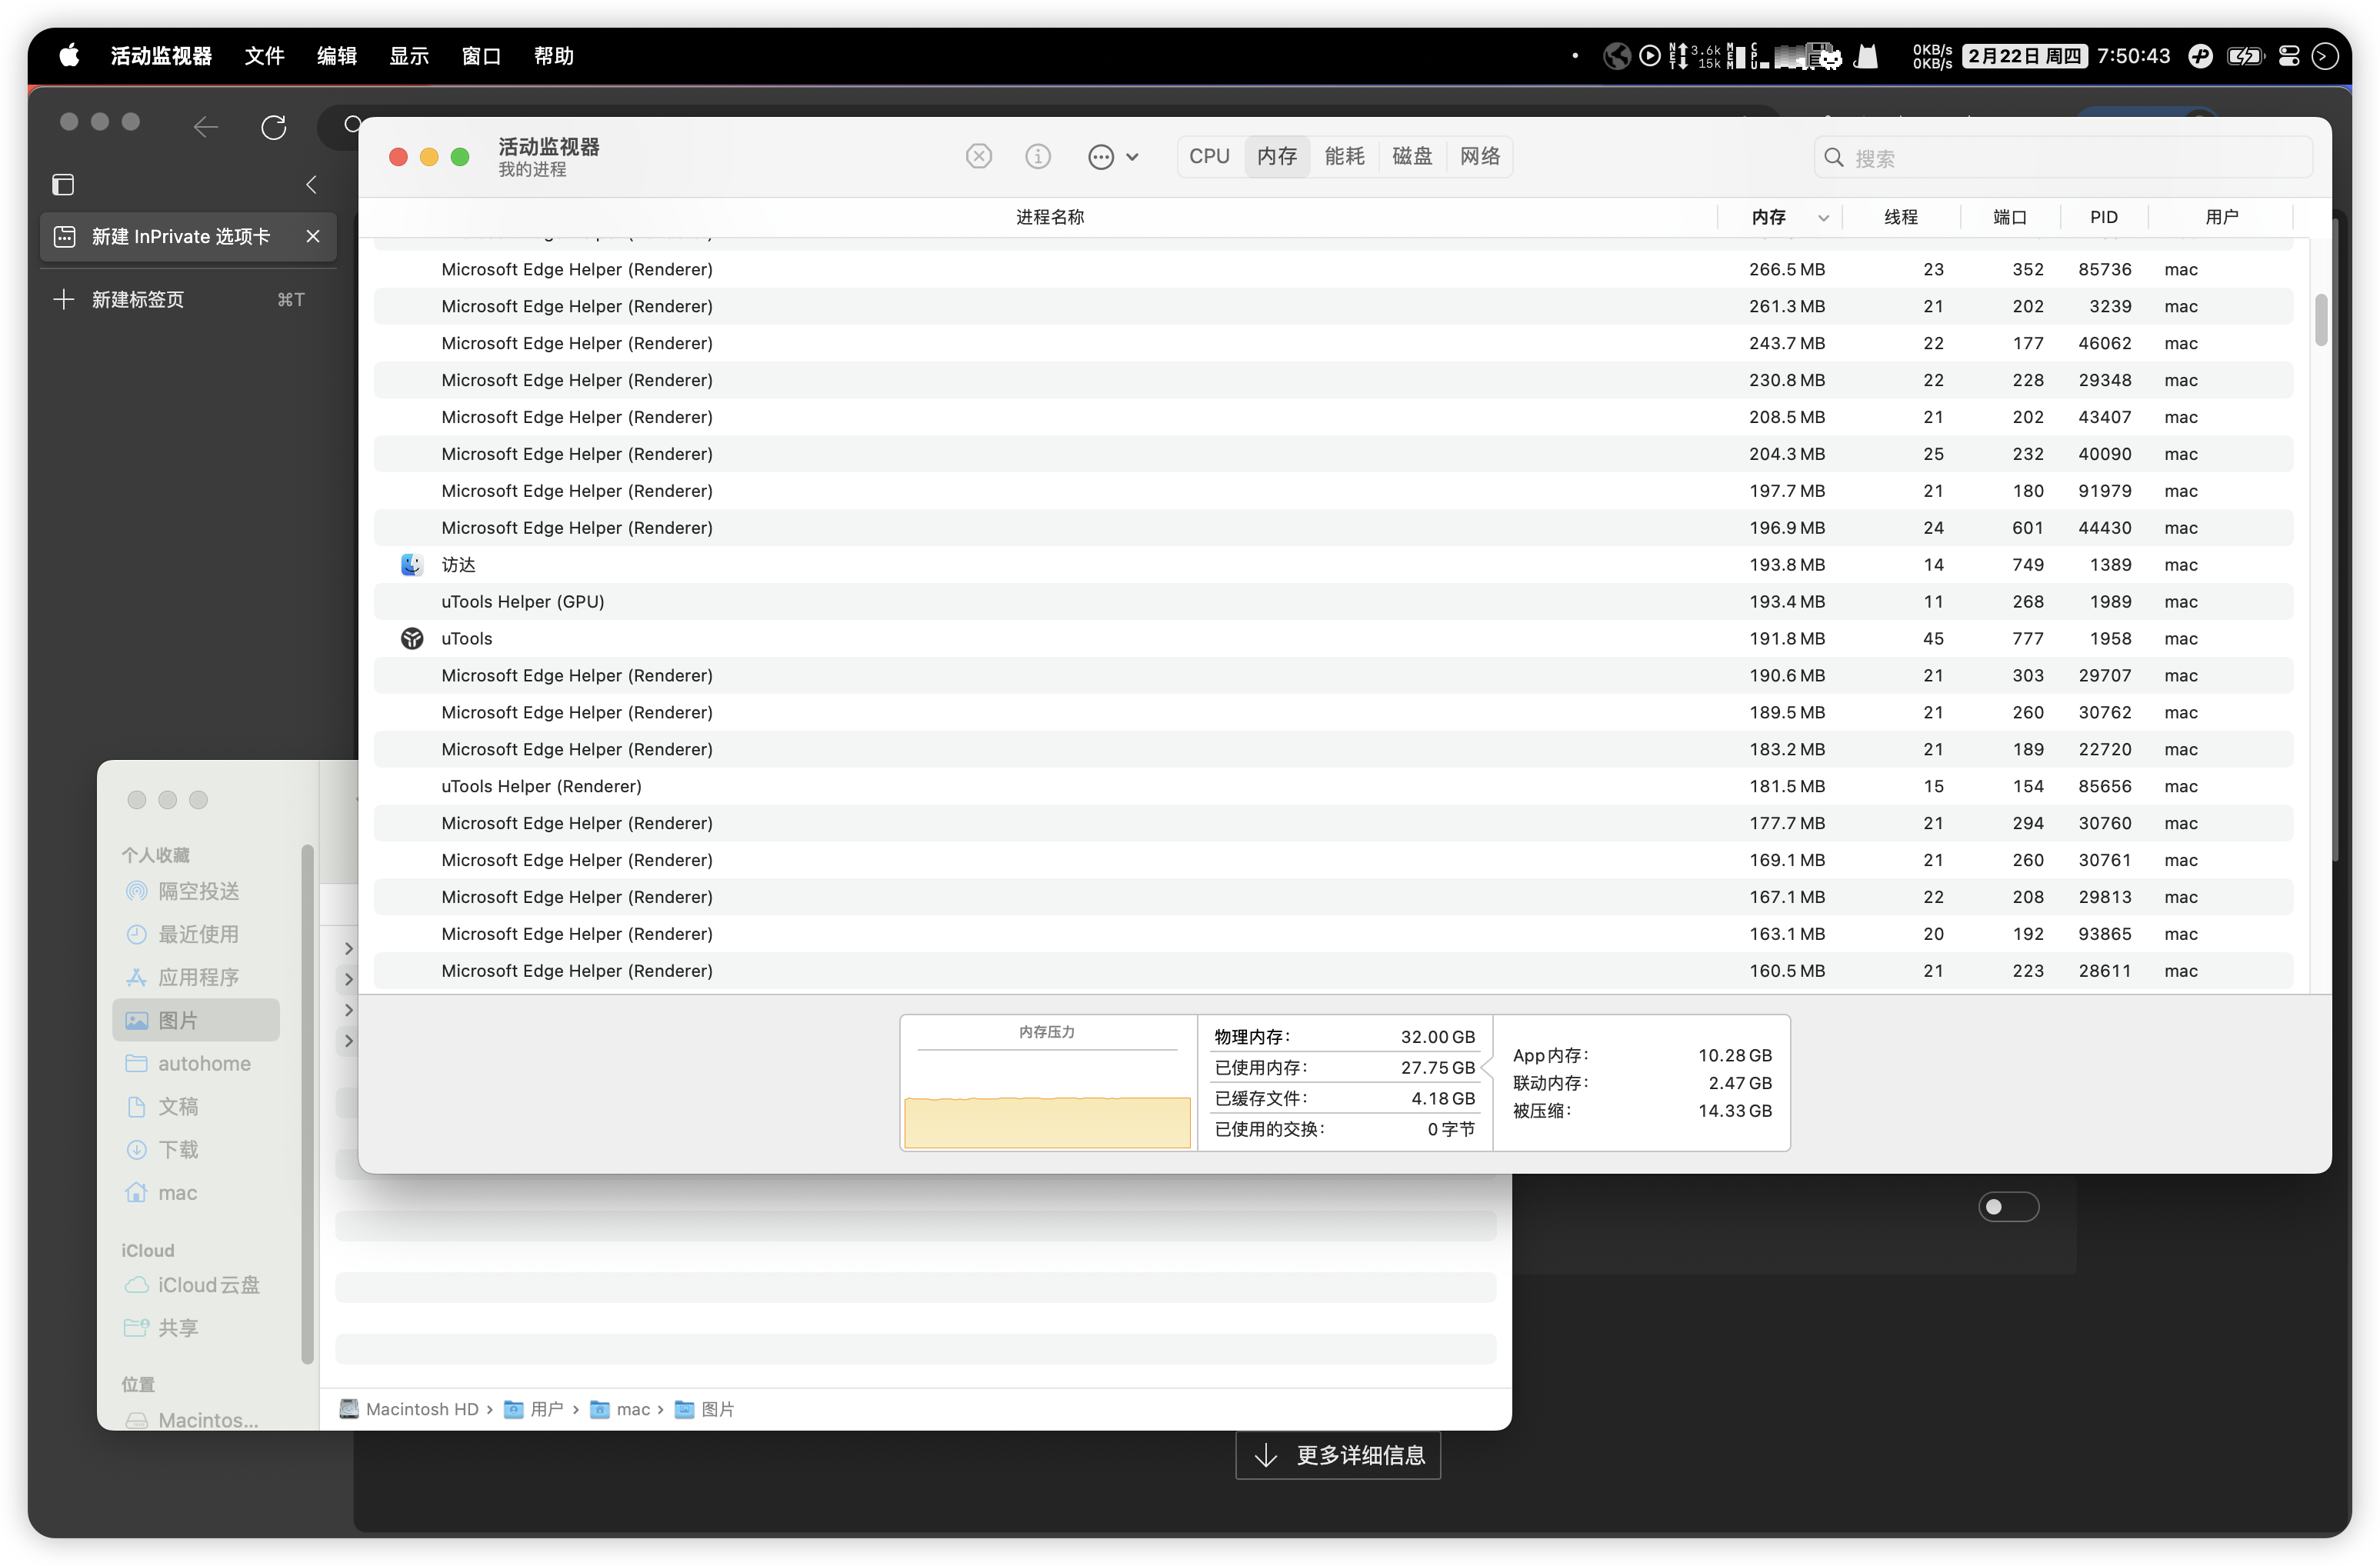Viewport: 2380px width, 1566px height.
Task: Click the uTools app icon in the list
Action: coord(411,639)
